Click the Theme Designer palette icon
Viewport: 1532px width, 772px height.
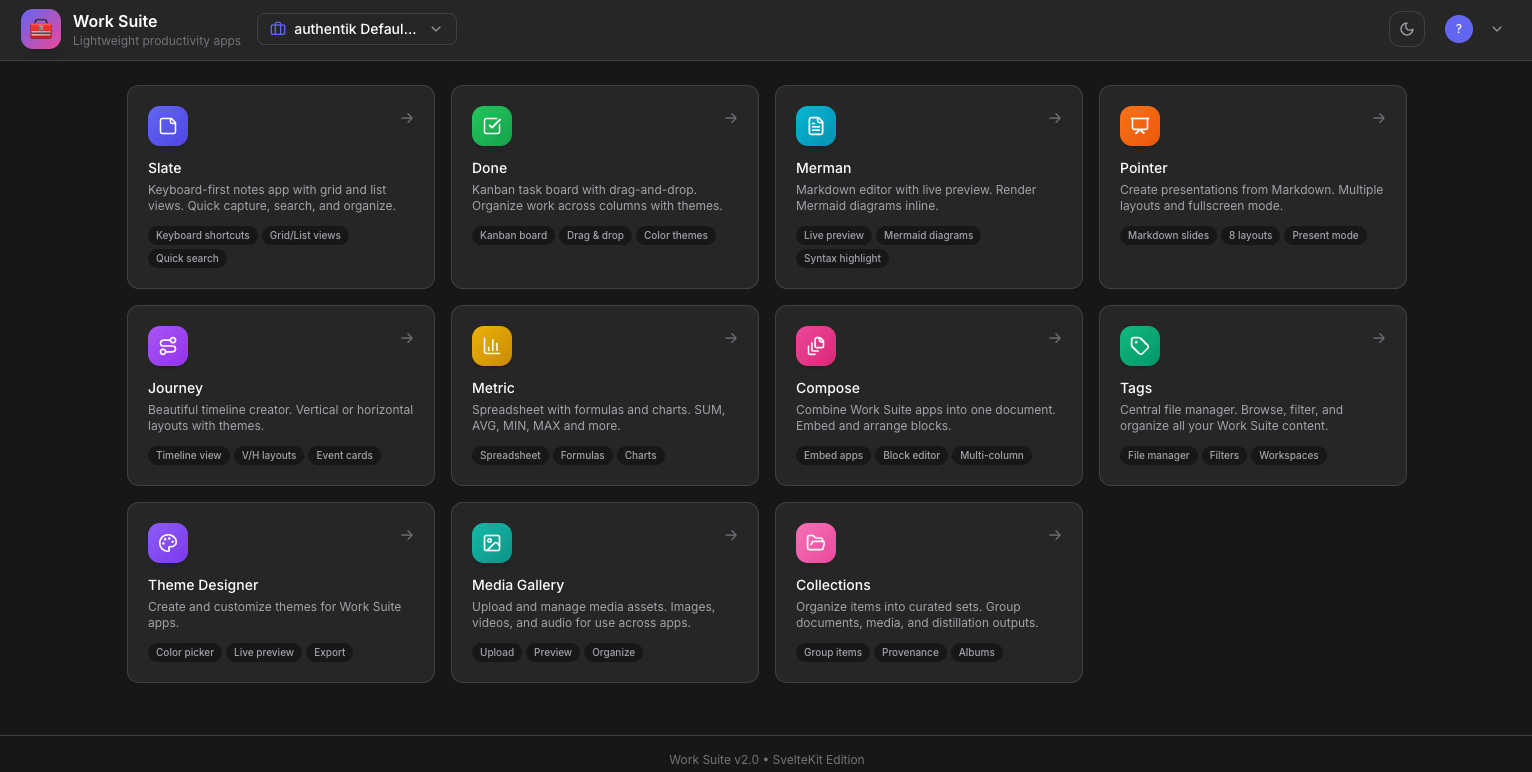168,543
